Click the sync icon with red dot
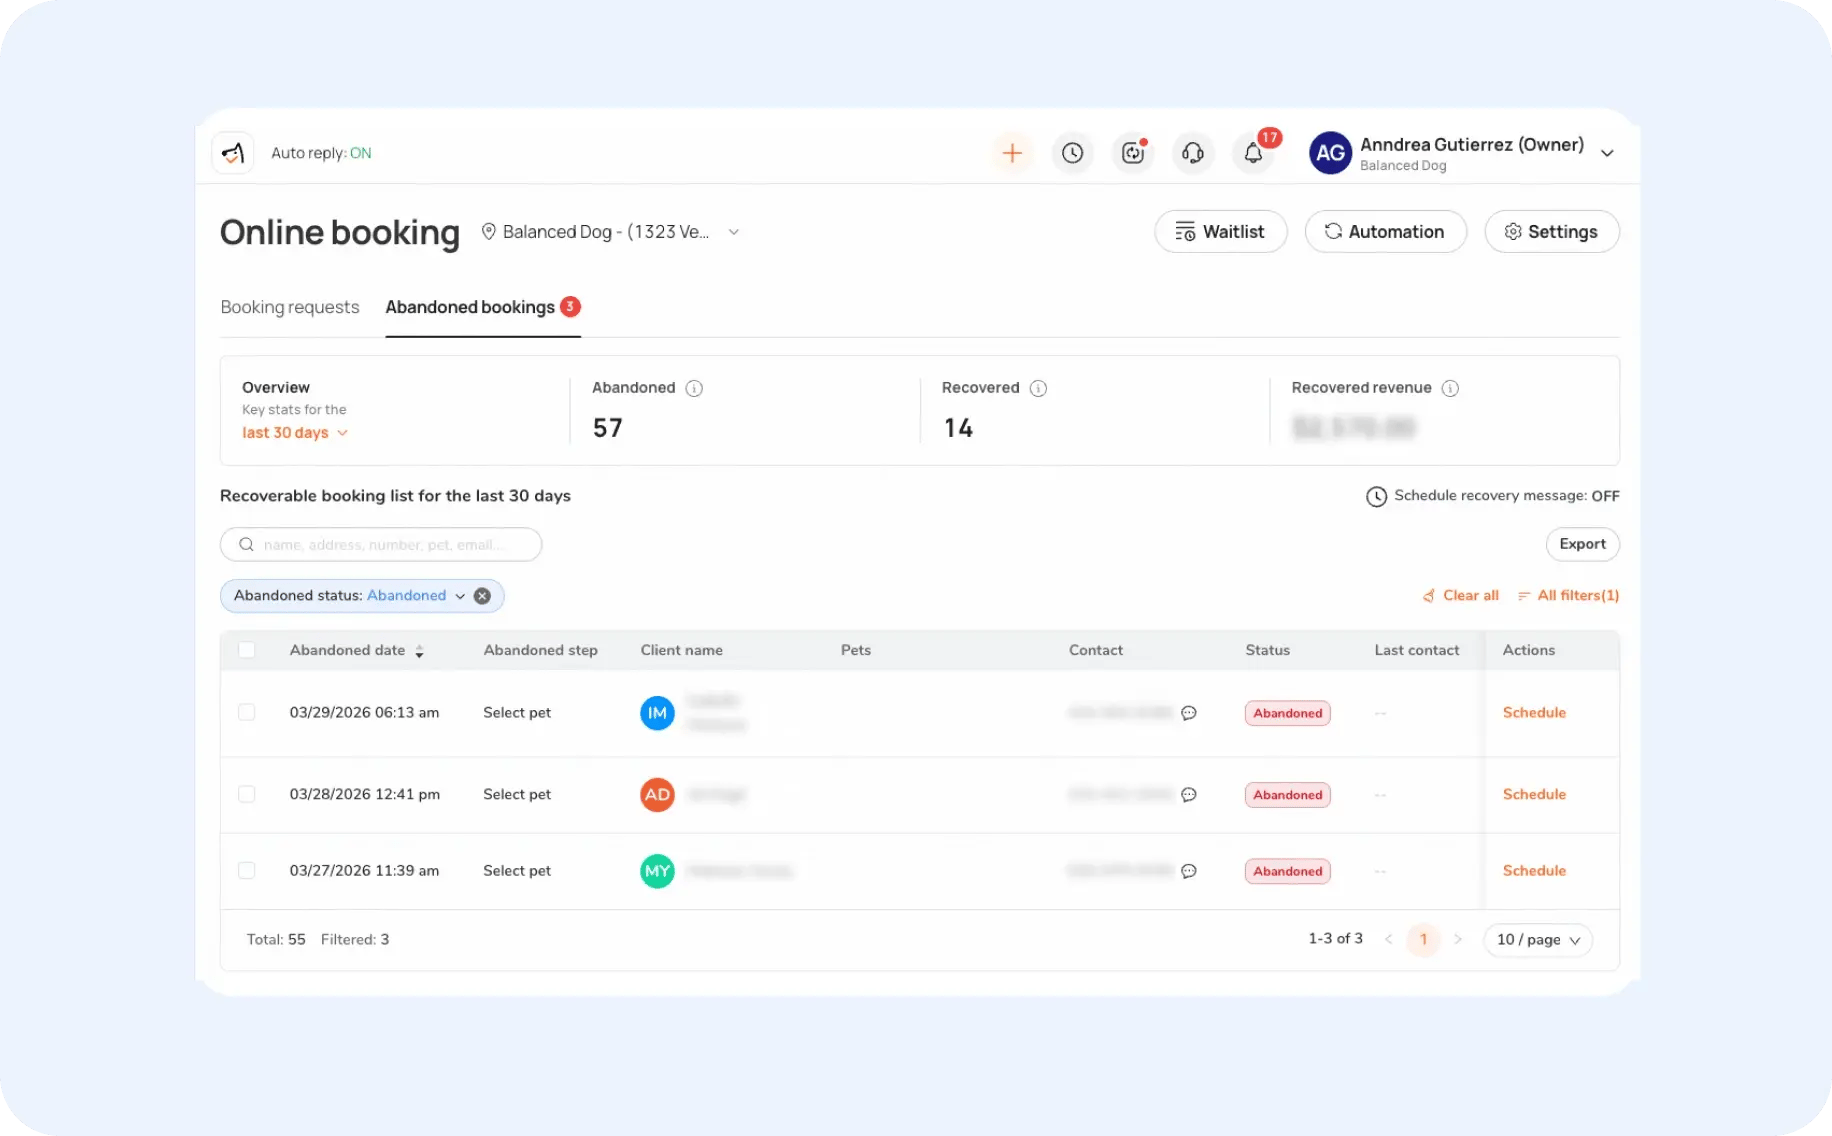 [x=1133, y=153]
